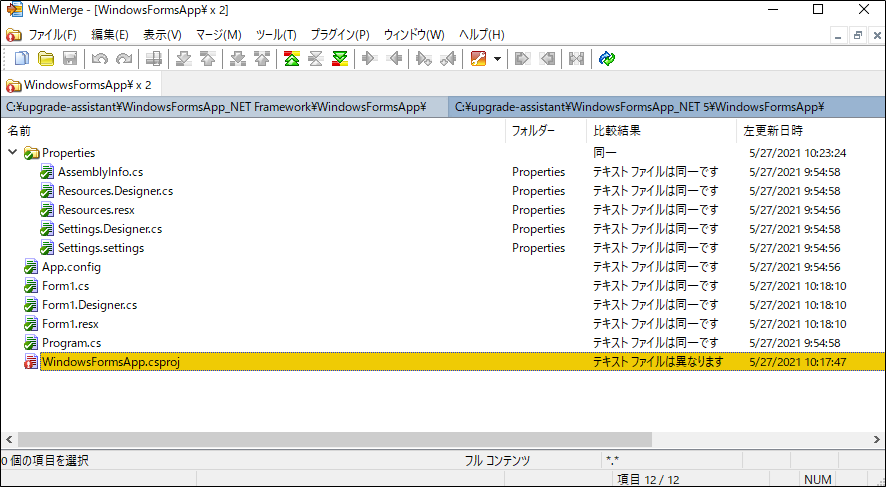Go to Previous Difference icon
Viewport: 886px width, 487px height.
tap(208, 58)
